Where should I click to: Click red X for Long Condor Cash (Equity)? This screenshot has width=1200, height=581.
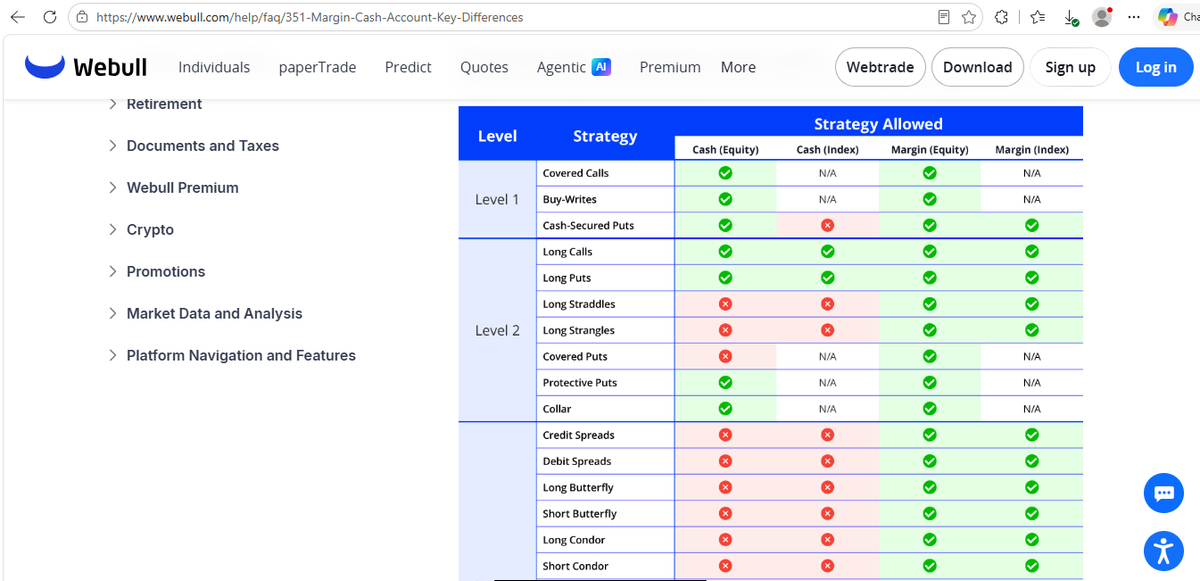click(x=726, y=540)
